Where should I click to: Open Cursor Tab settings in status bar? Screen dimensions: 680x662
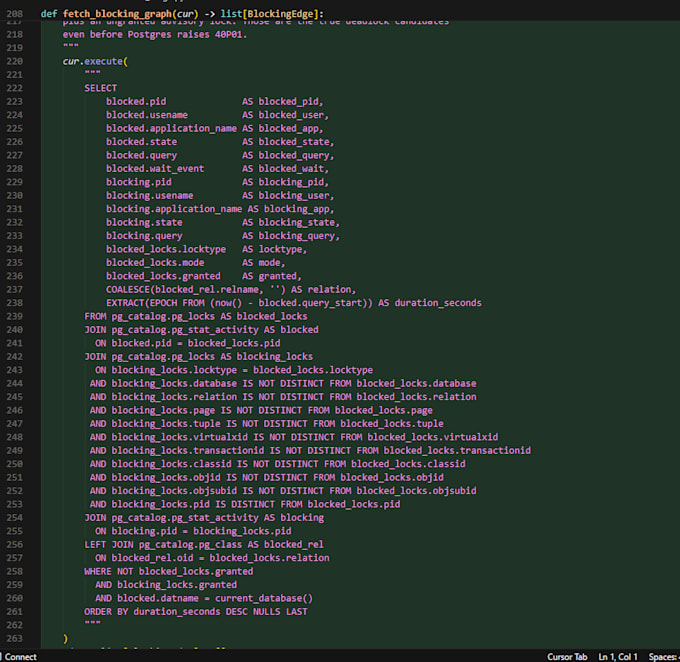point(567,657)
